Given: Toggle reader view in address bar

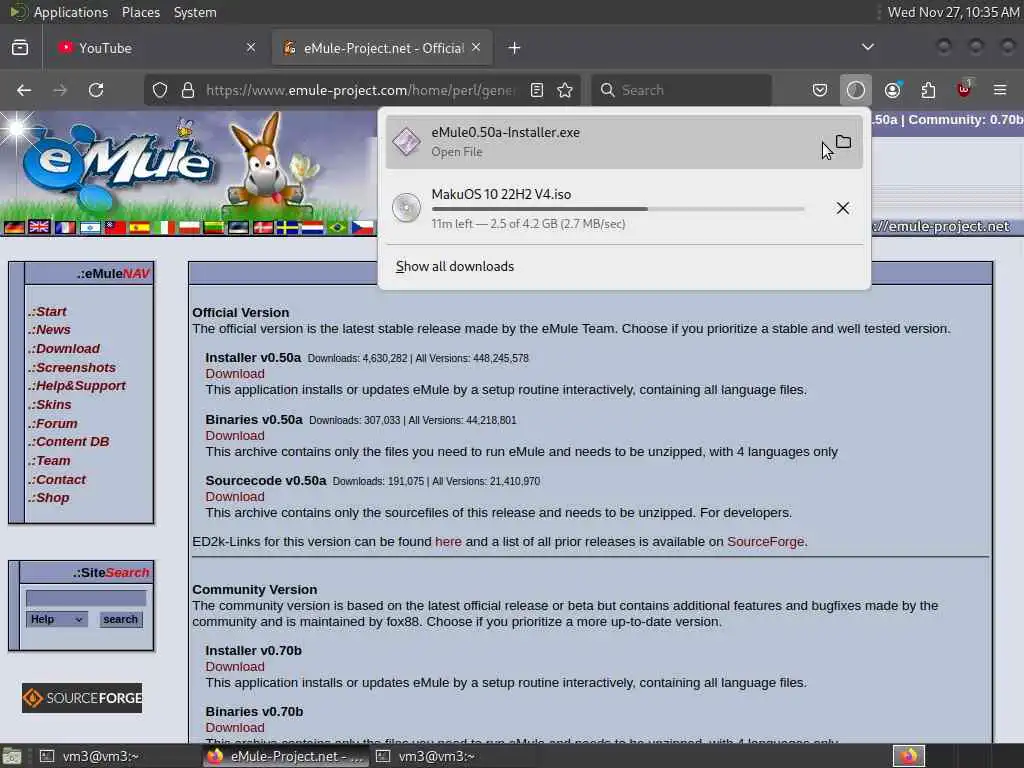Looking at the screenshot, I should (x=537, y=90).
